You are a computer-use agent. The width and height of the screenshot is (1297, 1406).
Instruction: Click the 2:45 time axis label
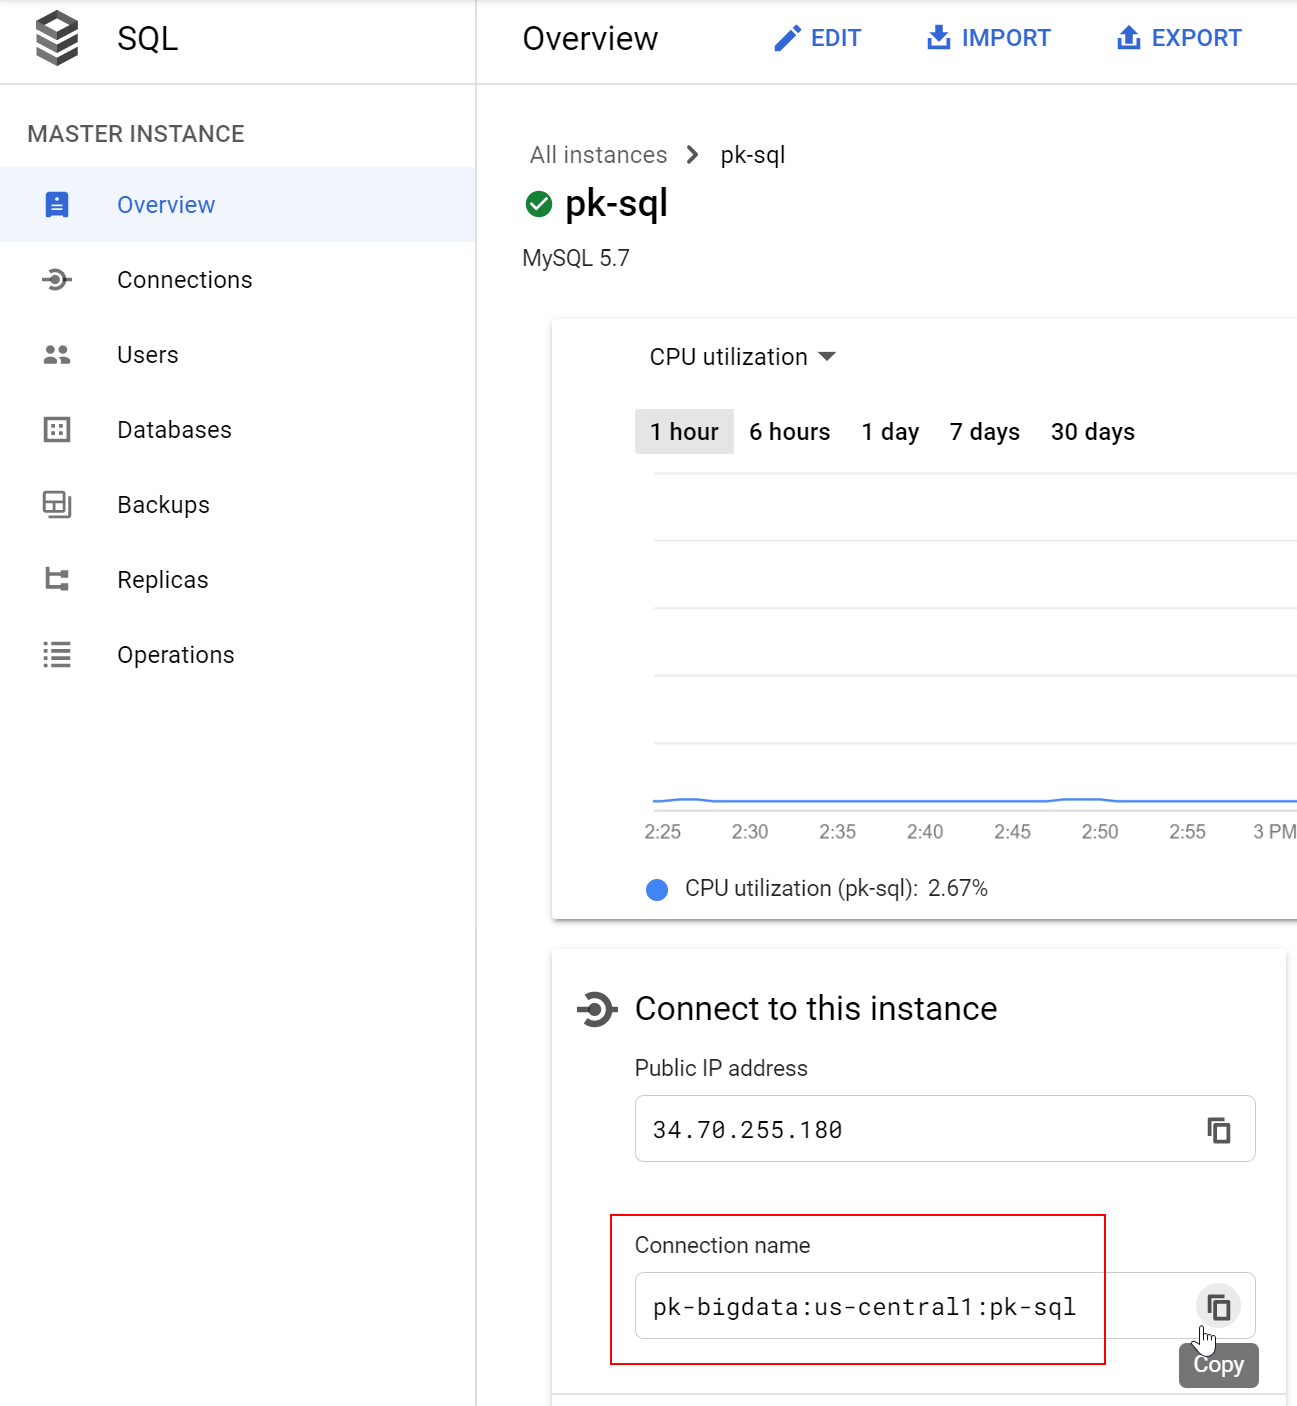[1012, 832]
